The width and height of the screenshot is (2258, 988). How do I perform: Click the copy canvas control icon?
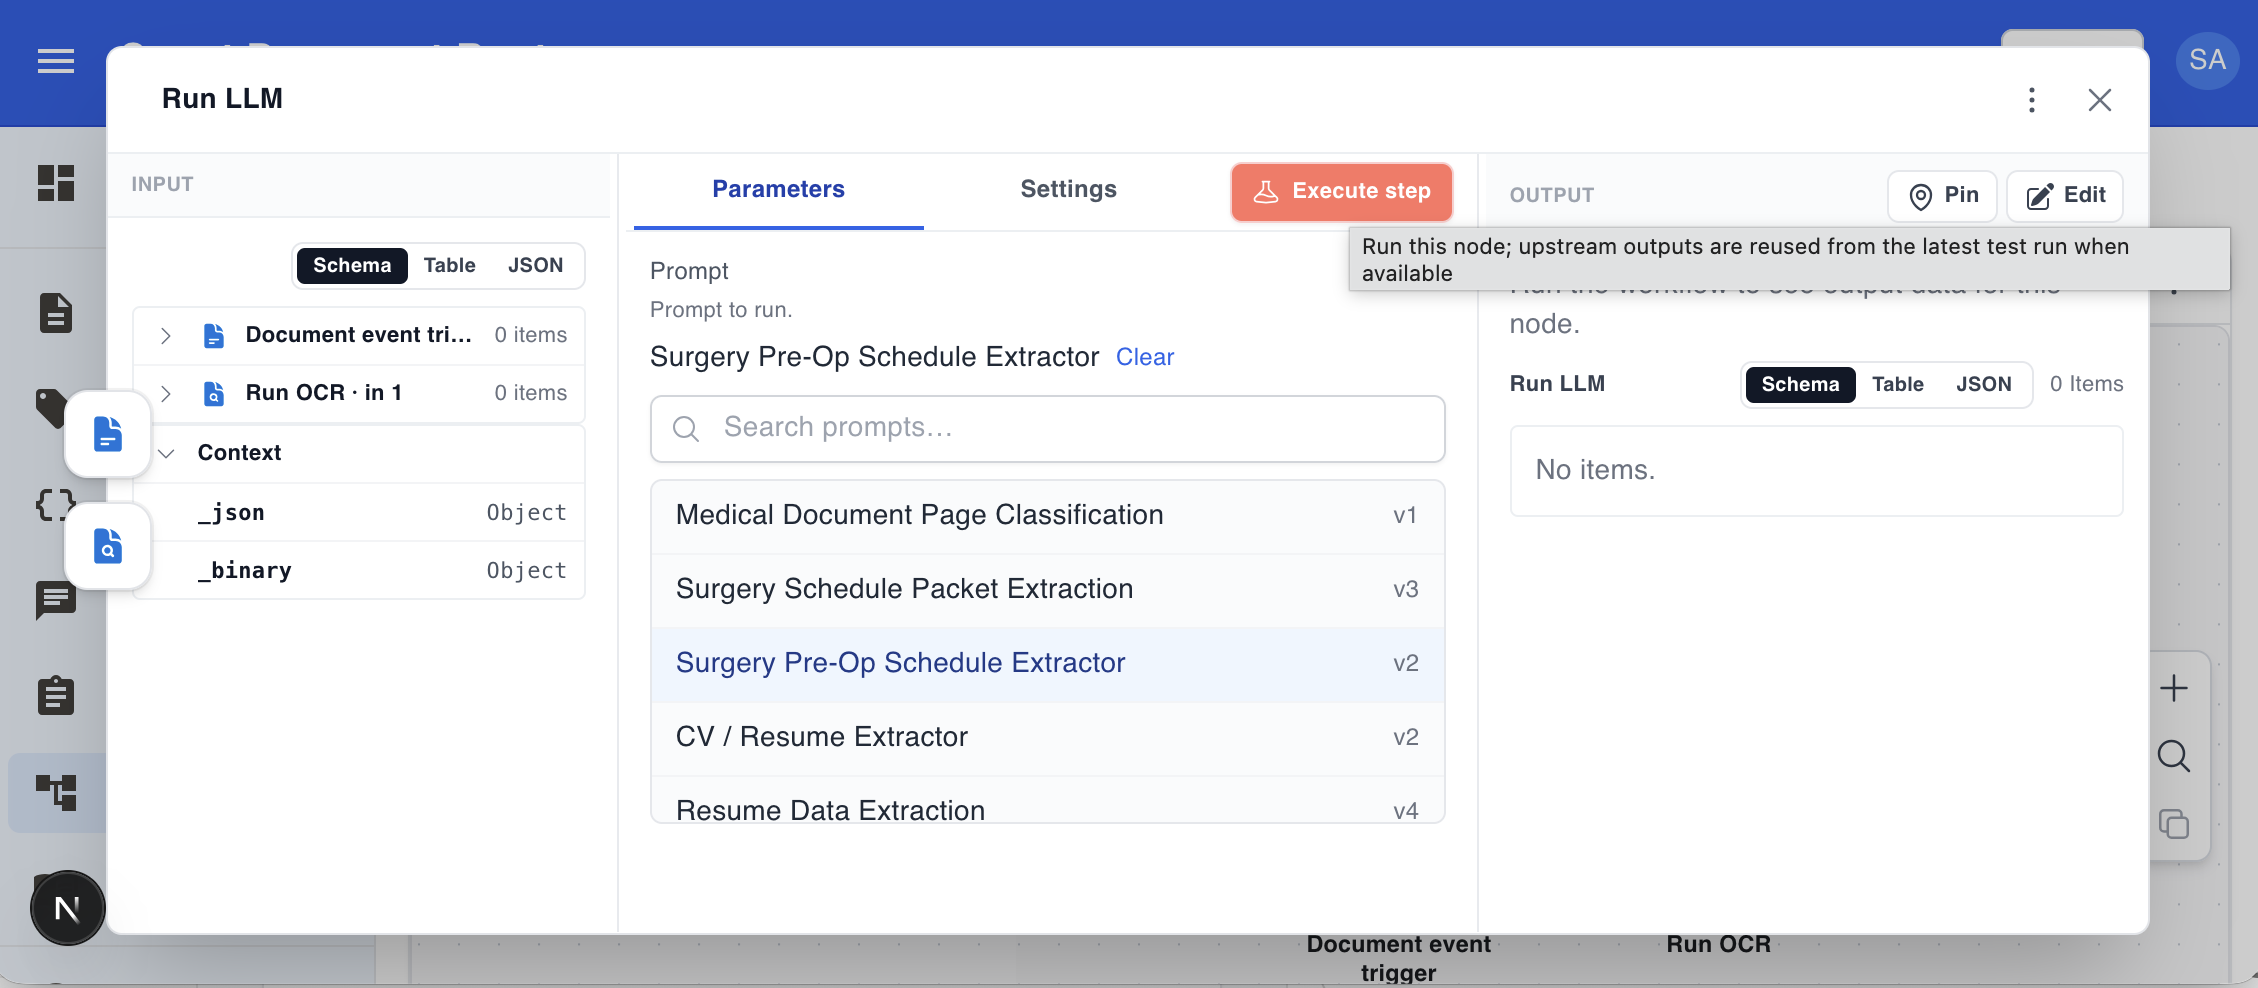(2174, 824)
